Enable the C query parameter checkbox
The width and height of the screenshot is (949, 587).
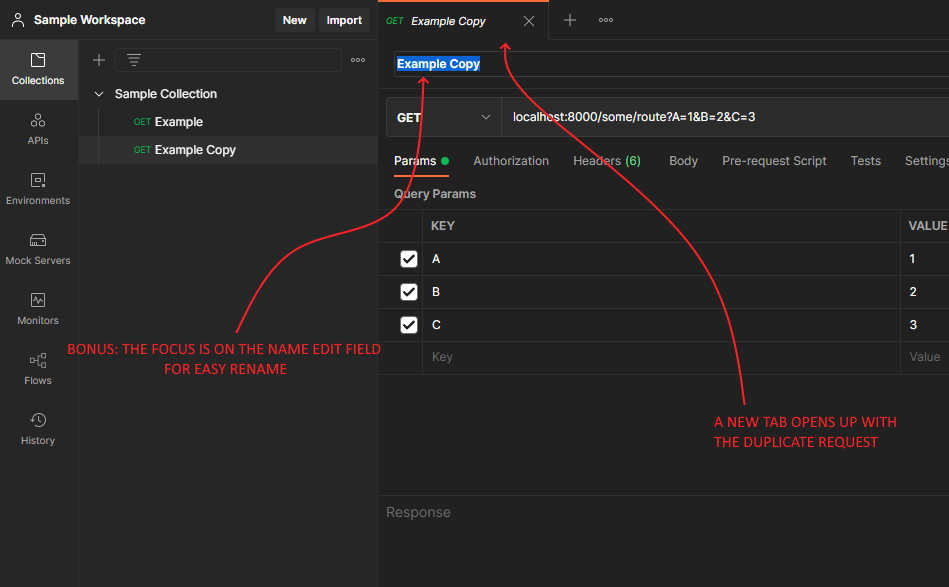408,324
